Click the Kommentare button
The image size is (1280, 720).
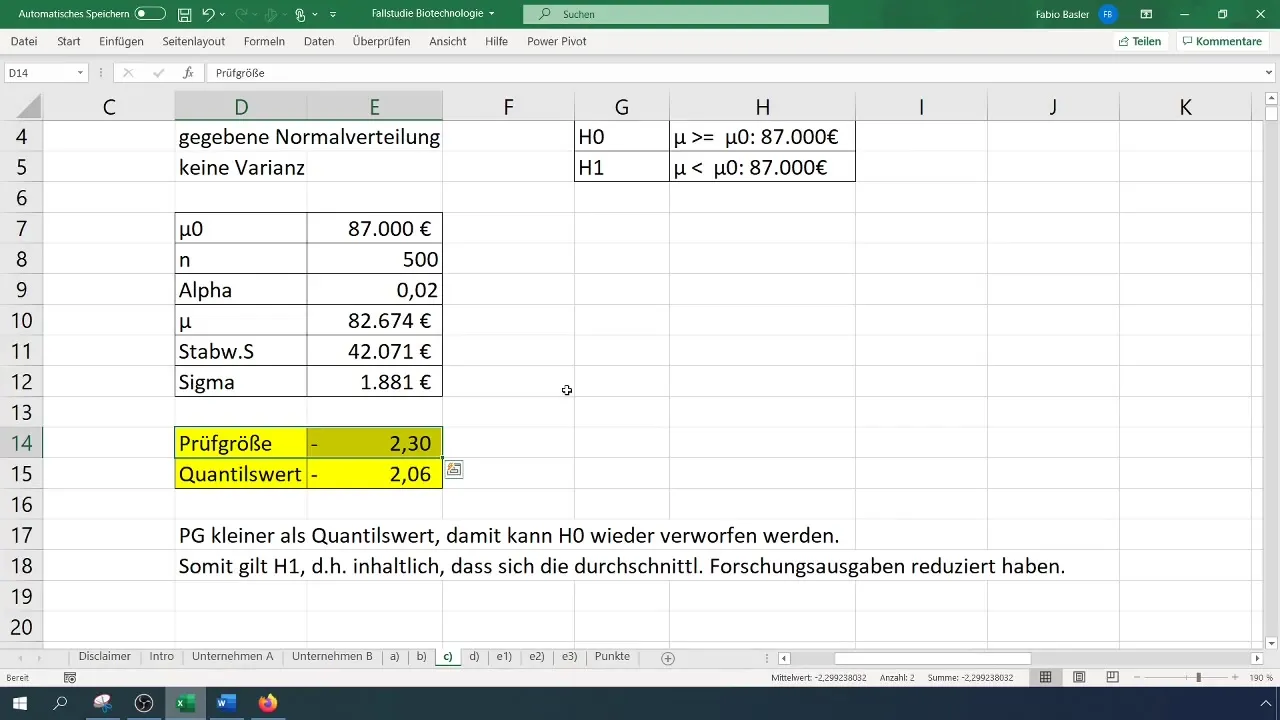[1221, 42]
